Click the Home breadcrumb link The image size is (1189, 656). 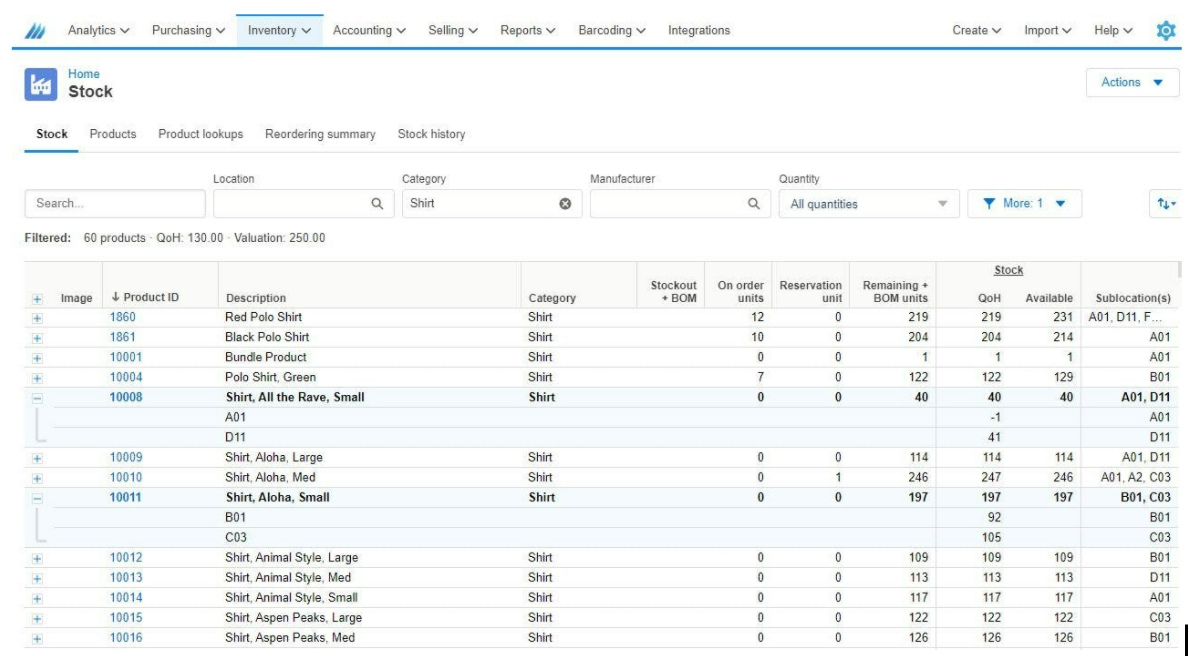pos(87,72)
